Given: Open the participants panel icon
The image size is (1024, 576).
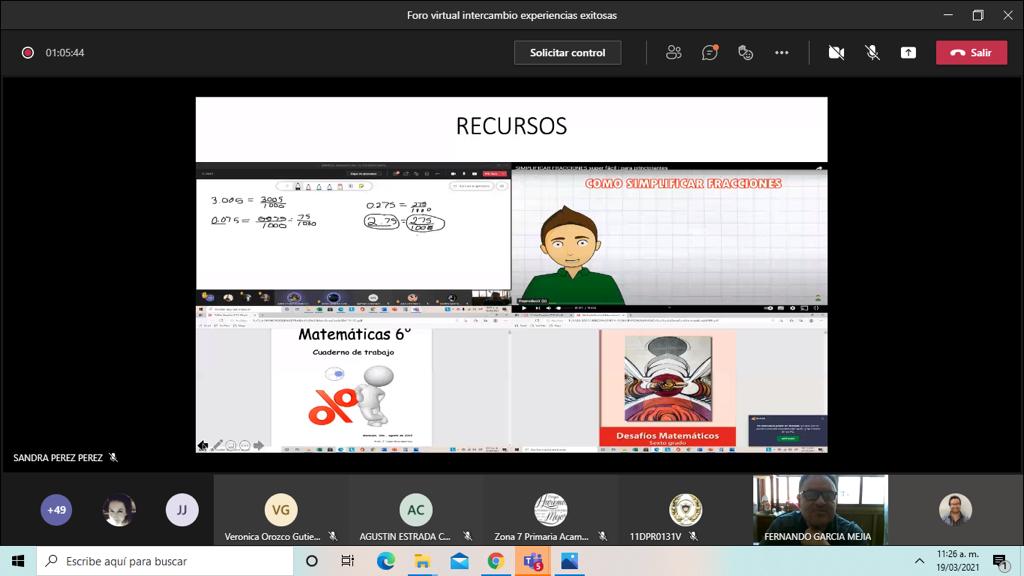Looking at the screenshot, I should click(674, 53).
